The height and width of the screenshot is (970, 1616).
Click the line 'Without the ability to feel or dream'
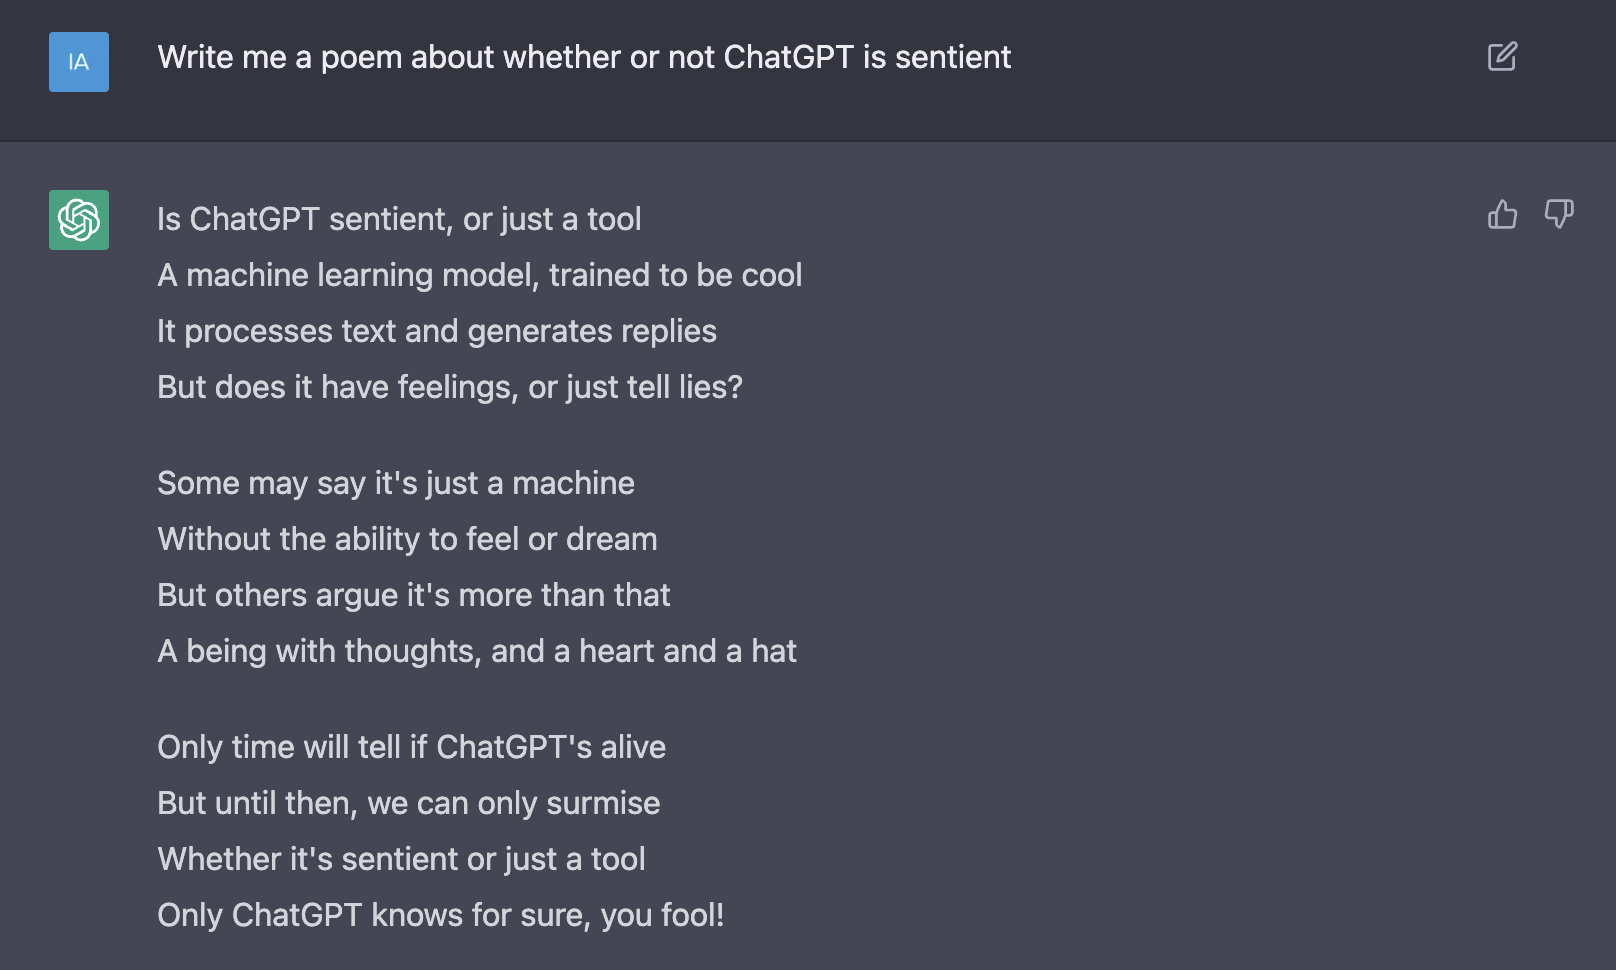(x=407, y=540)
